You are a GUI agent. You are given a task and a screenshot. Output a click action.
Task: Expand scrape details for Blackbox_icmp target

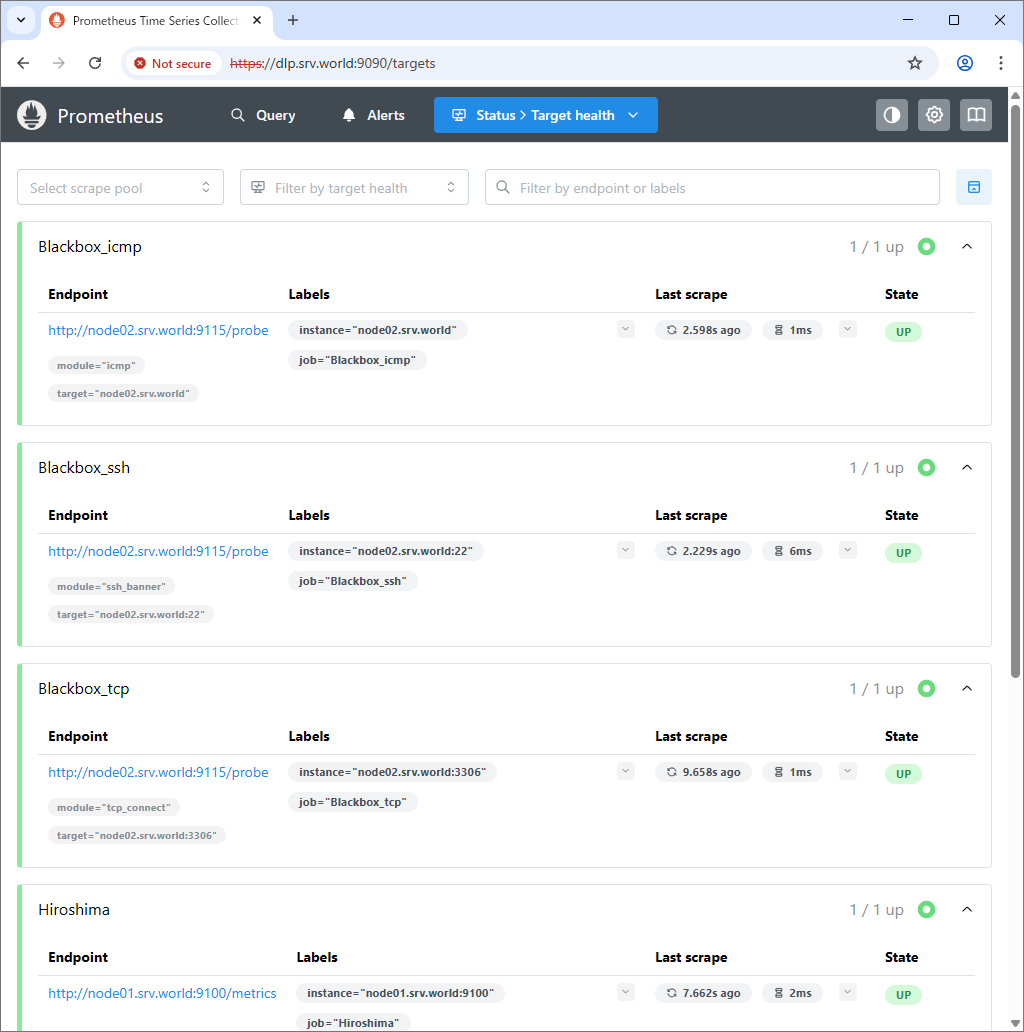click(848, 329)
